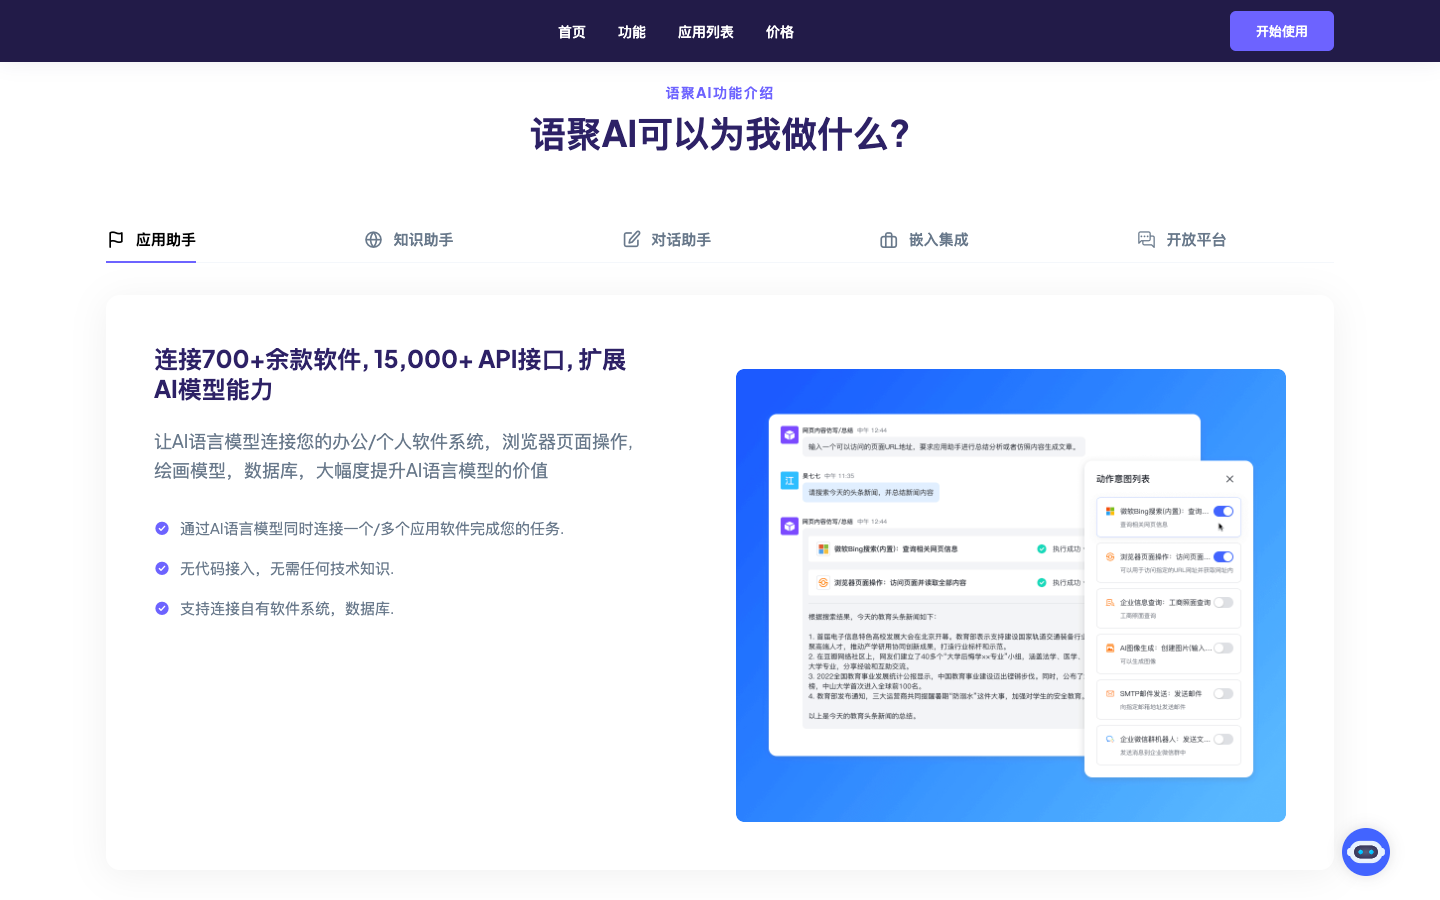The height and width of the screenshot is (900, 1440).
Task: Close the 动作意图列表 panel
Action: click(1229, 479)
